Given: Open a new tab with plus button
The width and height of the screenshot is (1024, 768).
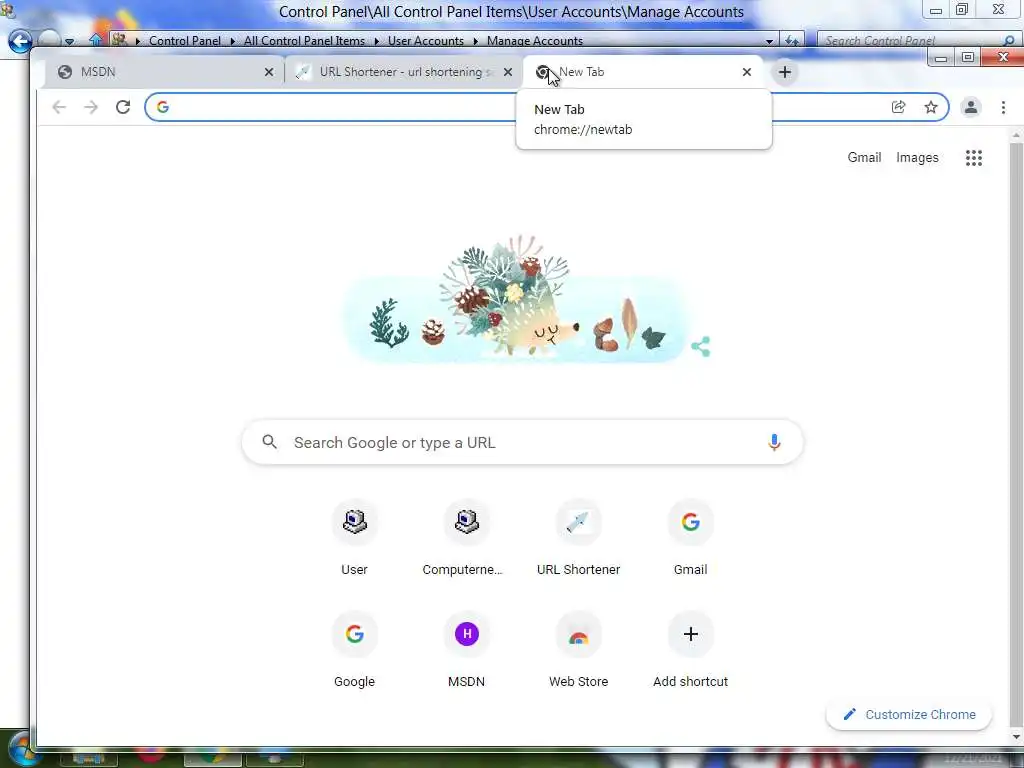Looking at the screenshot, I should (x=785, y=72).
